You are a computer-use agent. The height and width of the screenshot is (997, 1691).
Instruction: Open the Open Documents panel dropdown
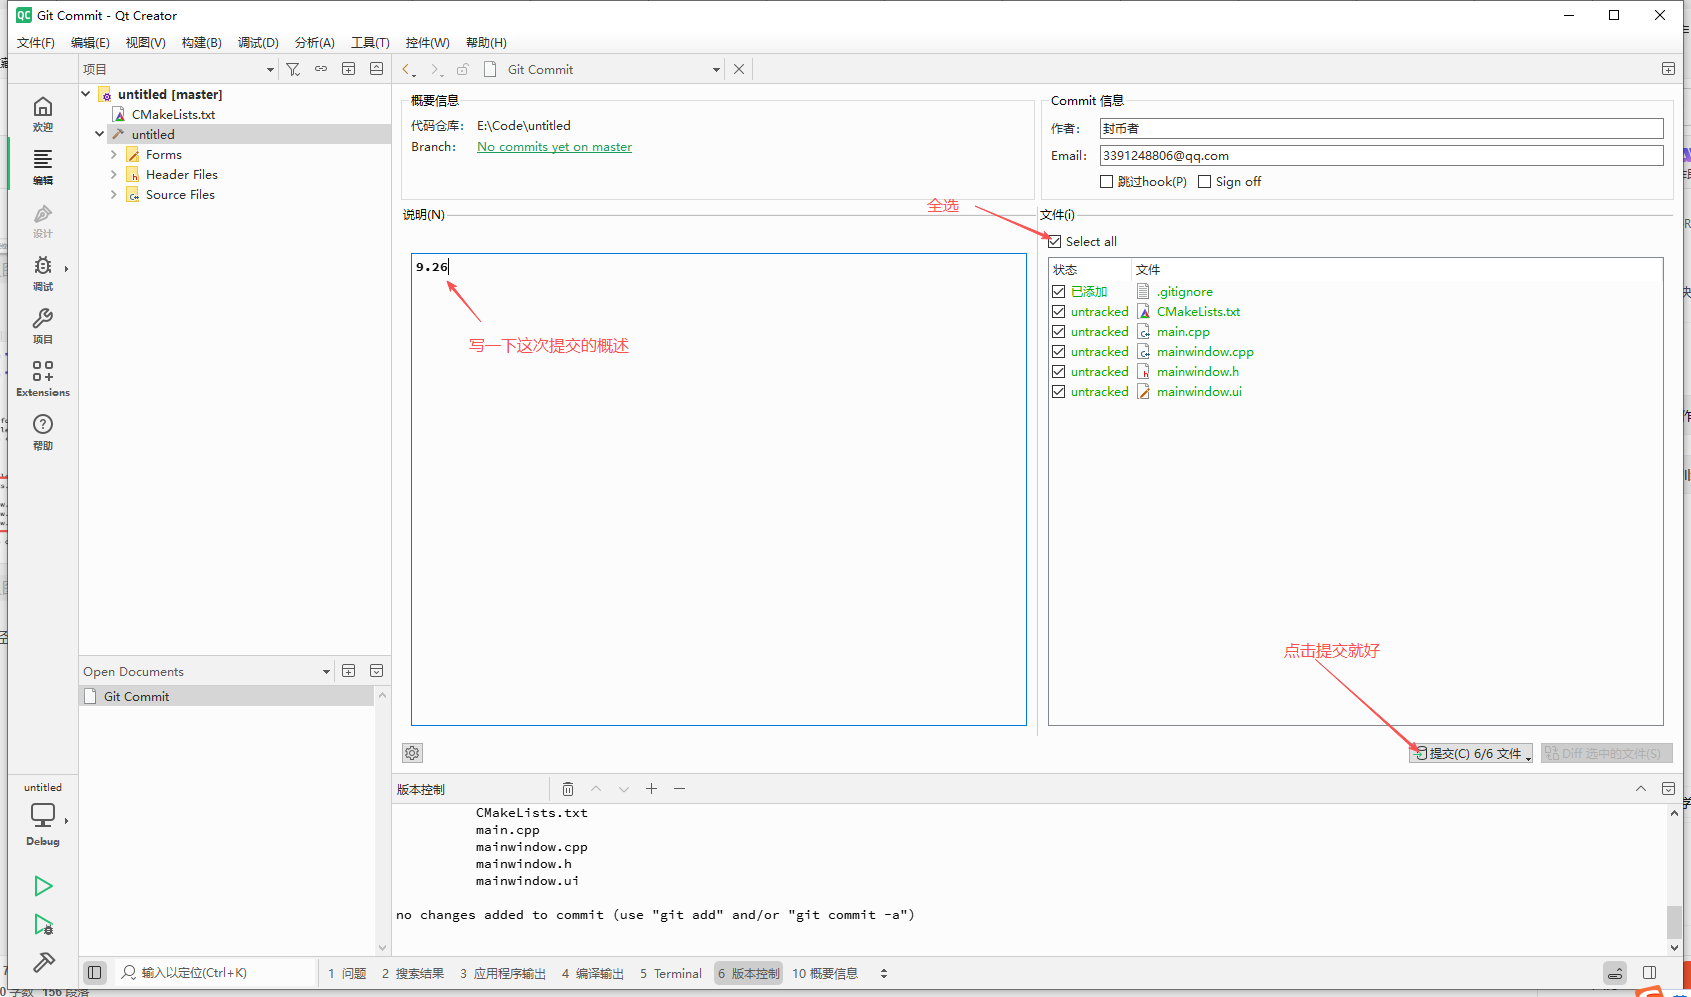[326, 671]
